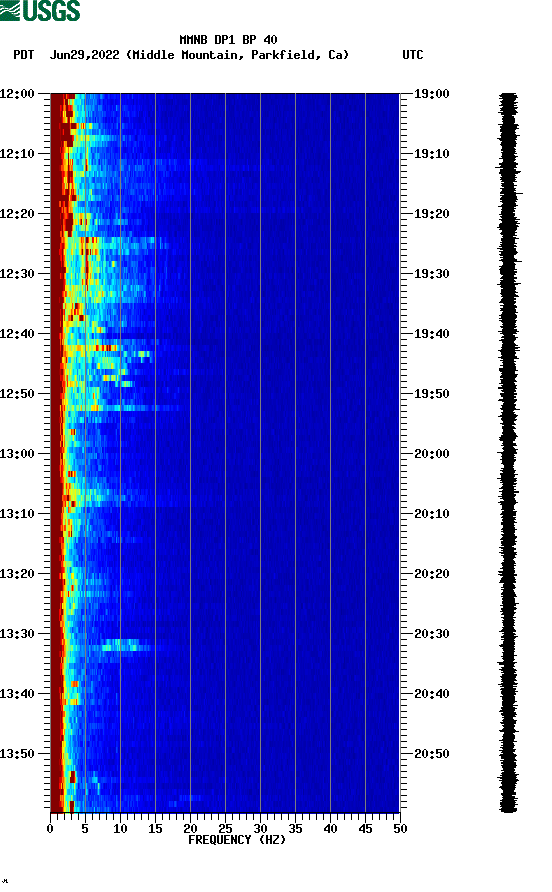Image resolution: width=552 pixels, height=892 pixels.
Task: Click the 20 Hz frequency tick label
Action: click(x=190, y=829)
